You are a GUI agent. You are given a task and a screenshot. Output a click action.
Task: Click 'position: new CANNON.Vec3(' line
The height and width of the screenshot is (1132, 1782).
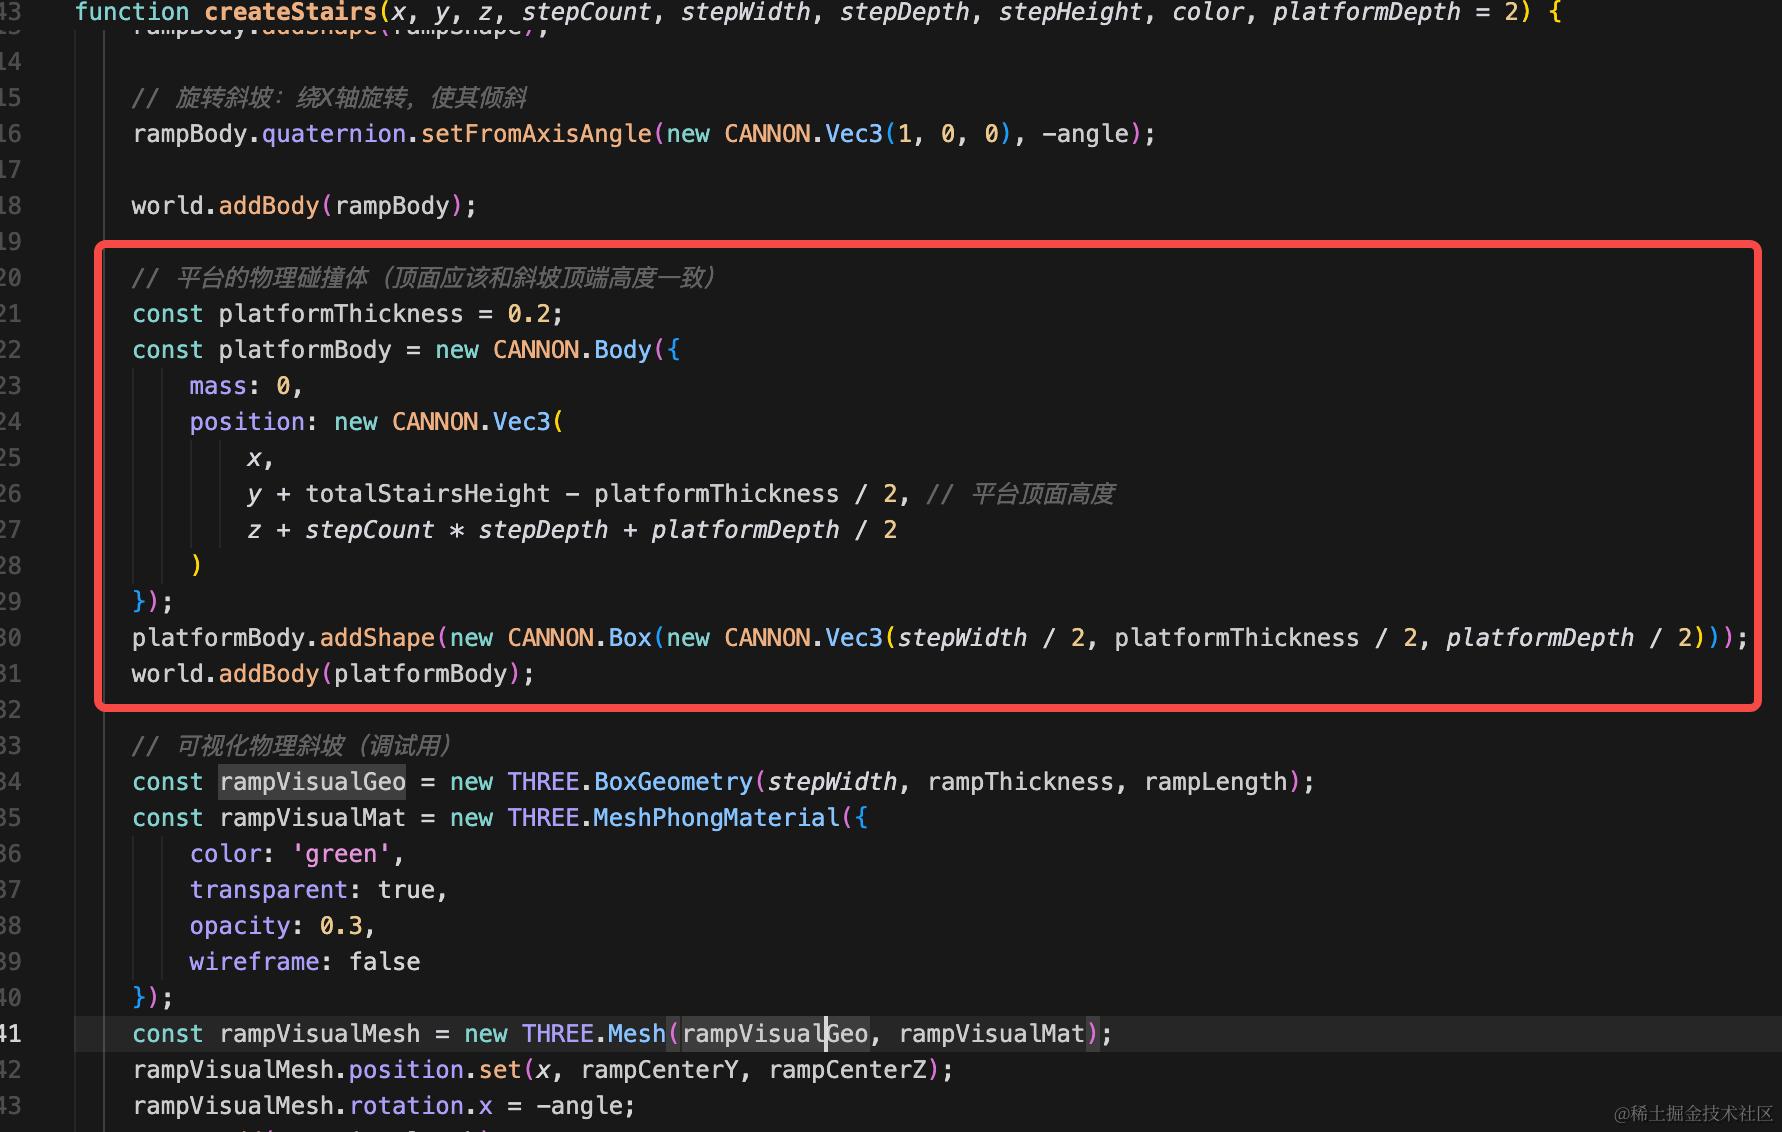point(377,422)
